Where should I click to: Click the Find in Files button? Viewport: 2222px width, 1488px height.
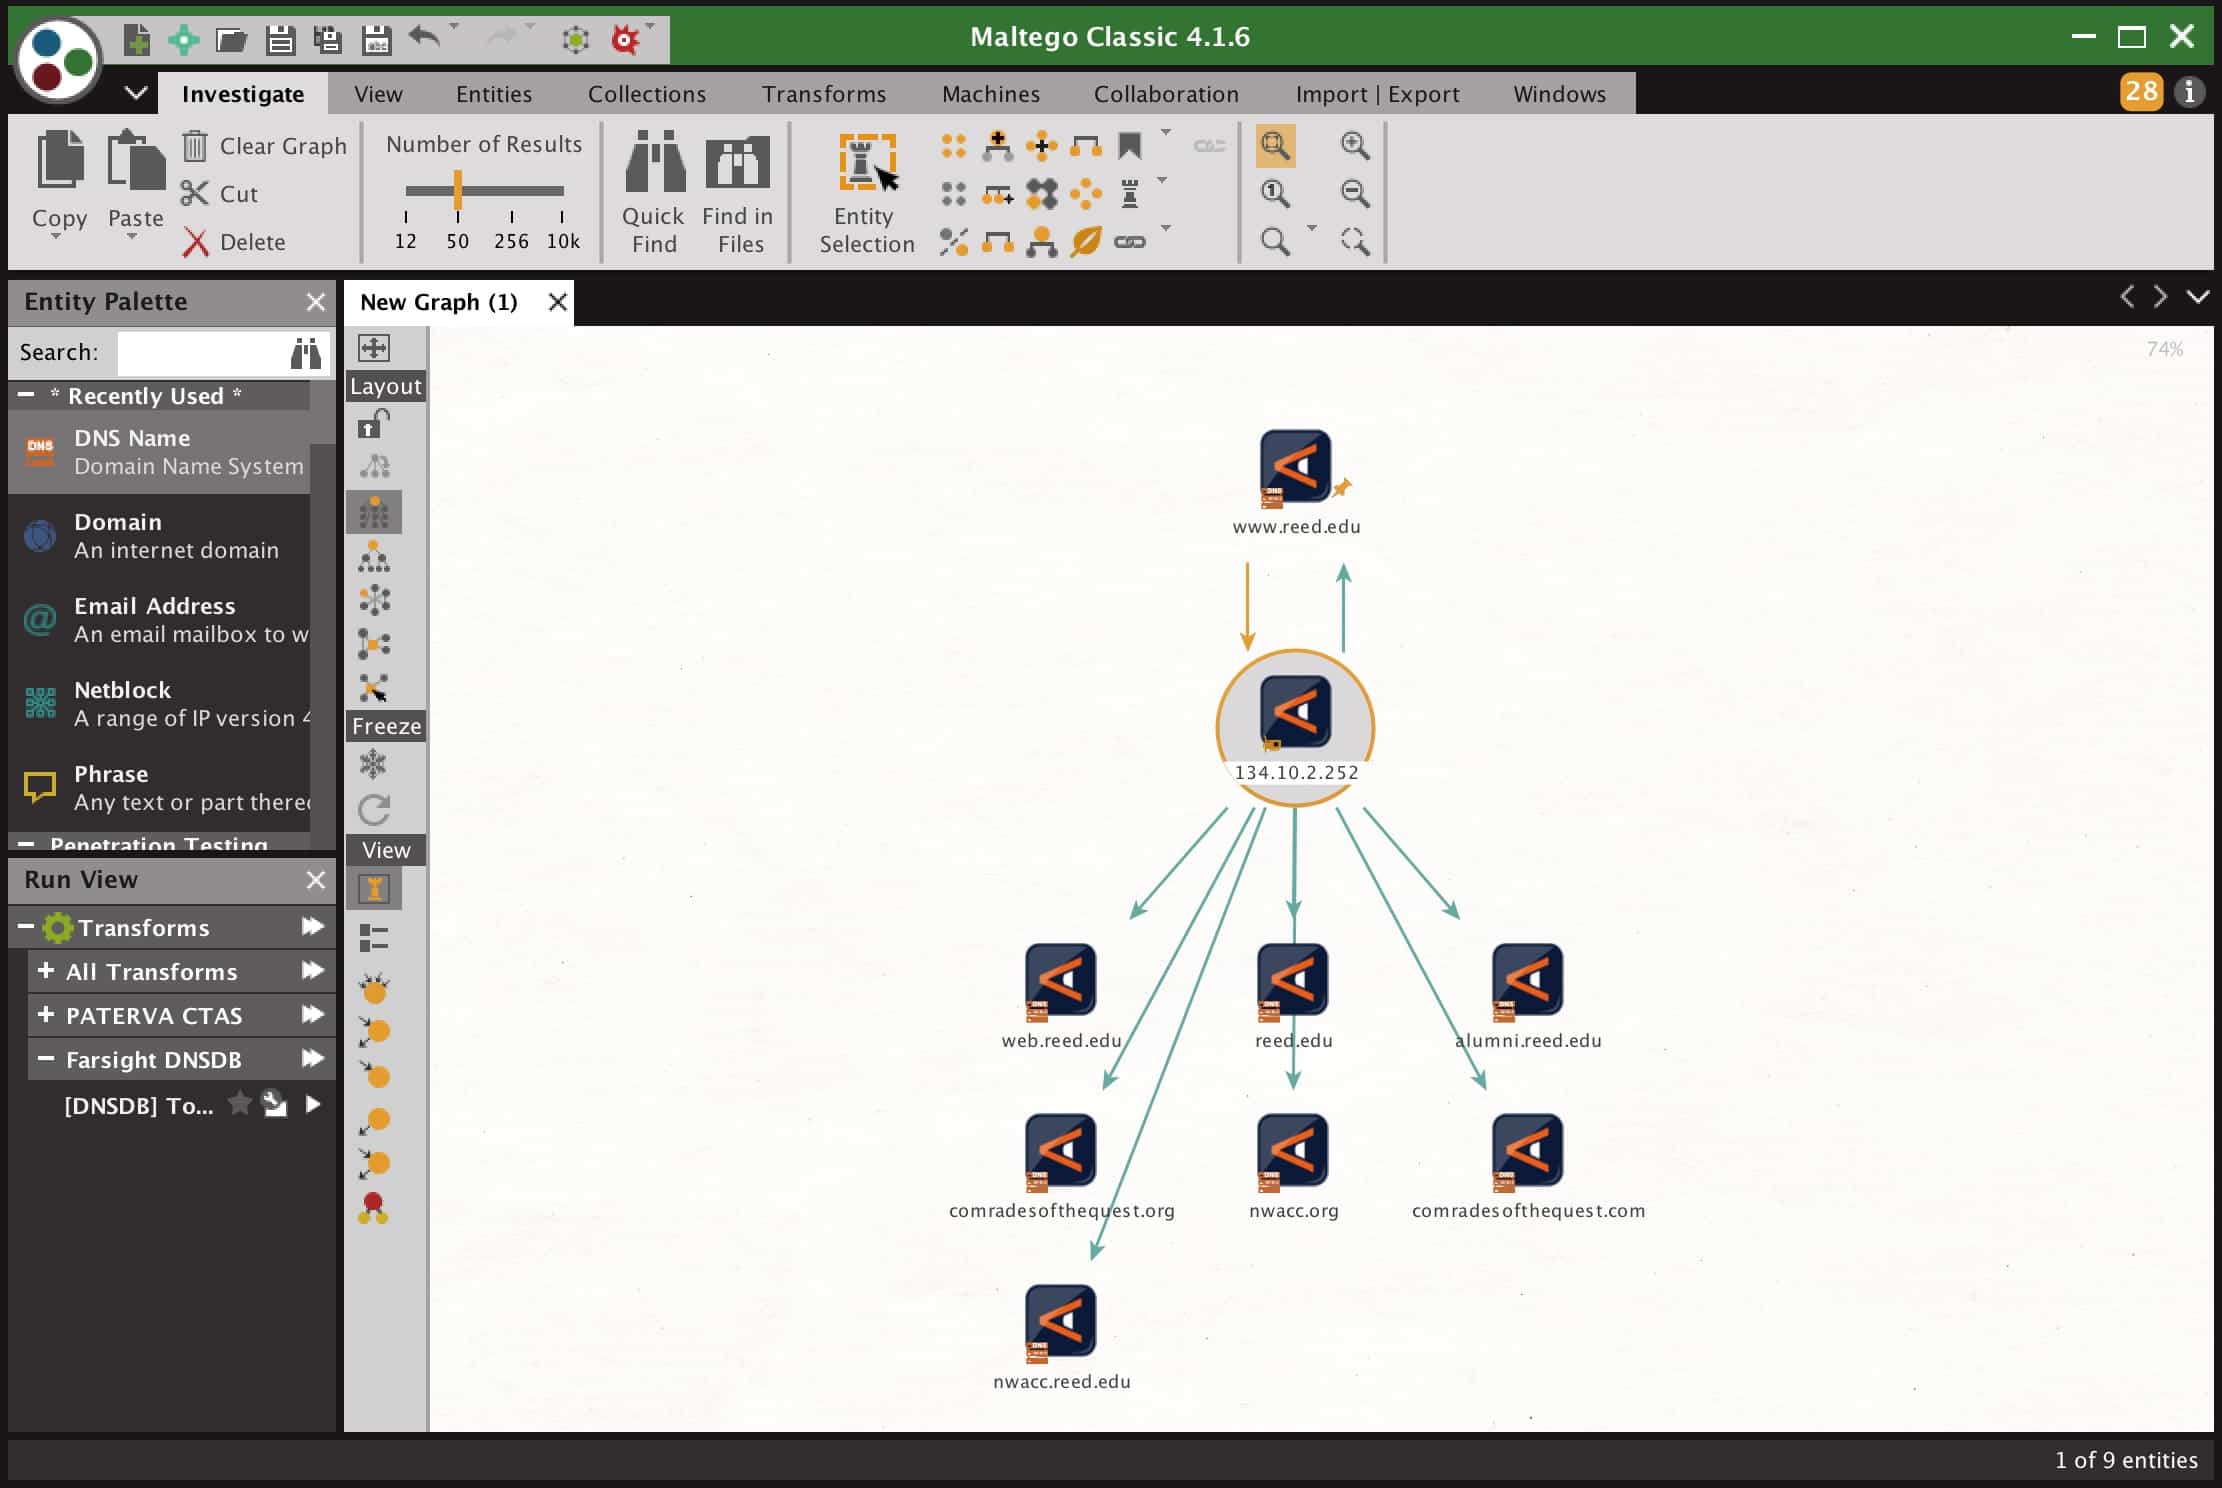739,192
